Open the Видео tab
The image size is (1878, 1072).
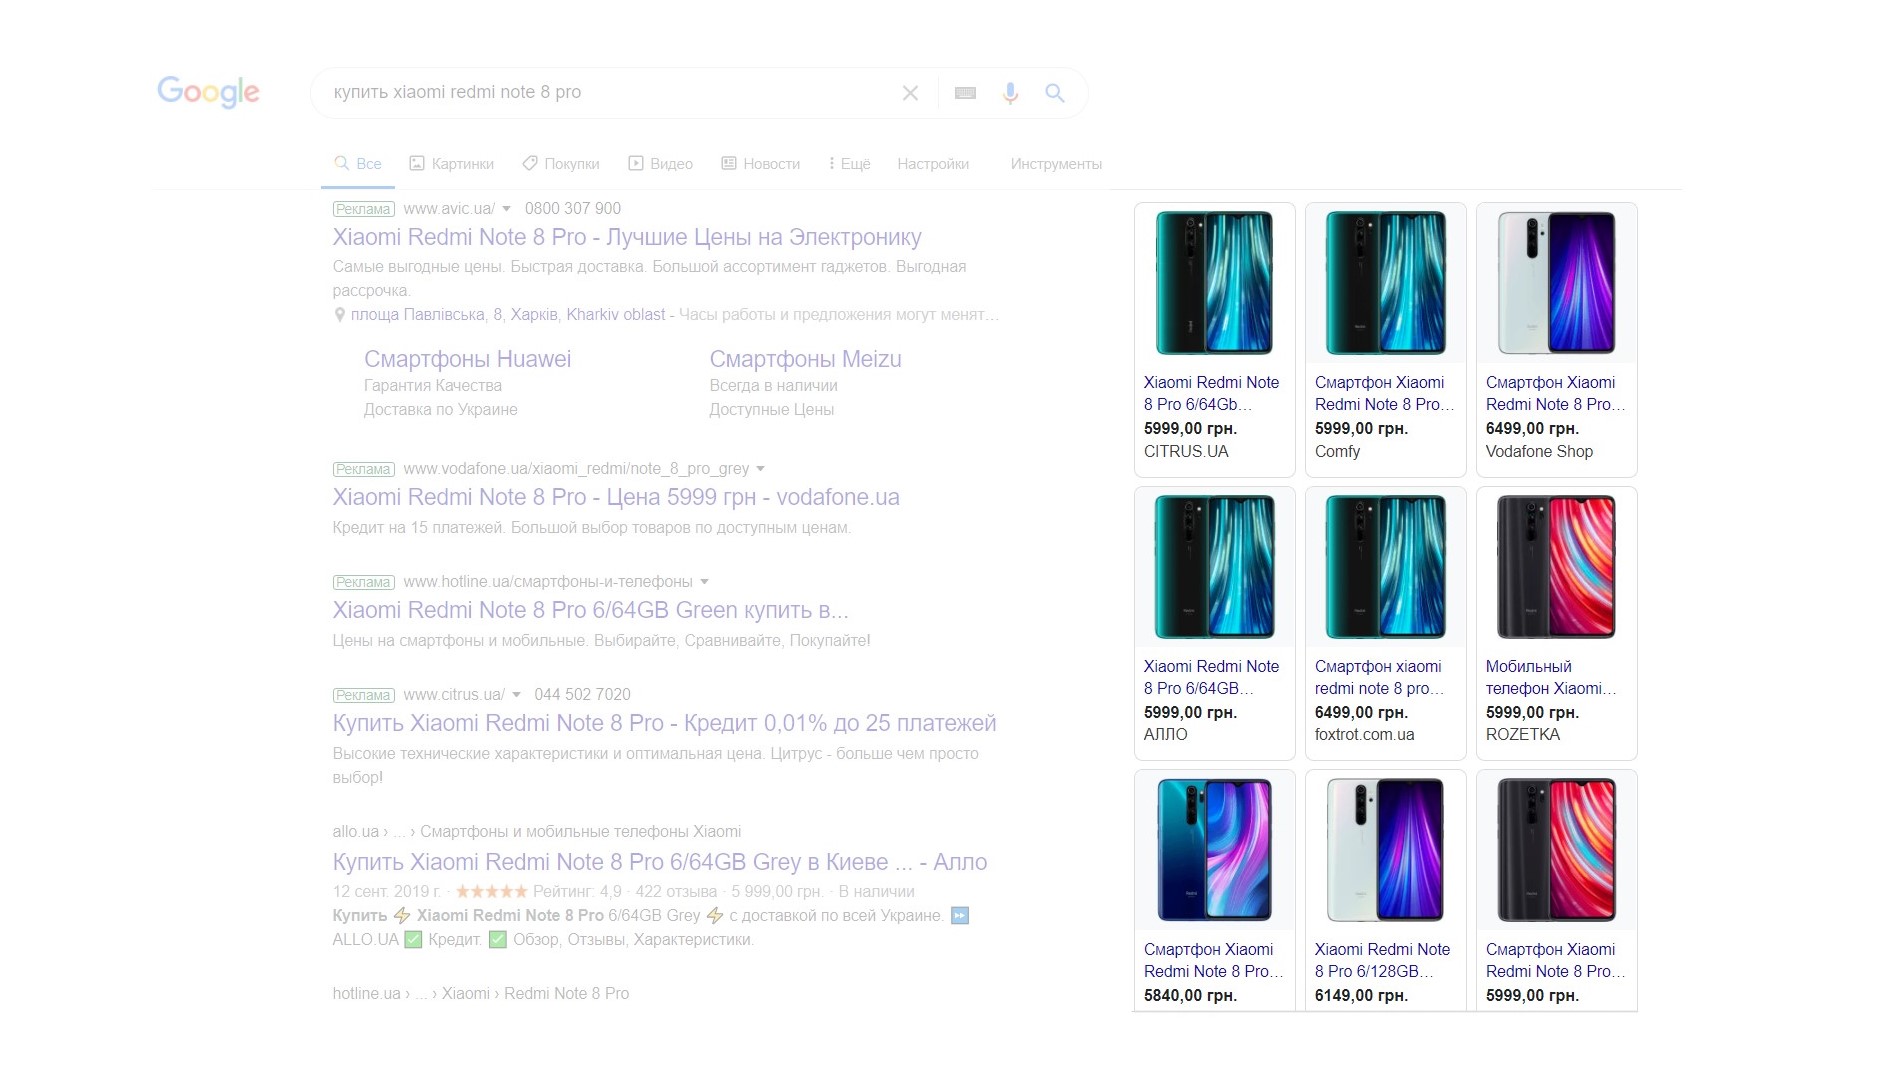coord(660,164)
